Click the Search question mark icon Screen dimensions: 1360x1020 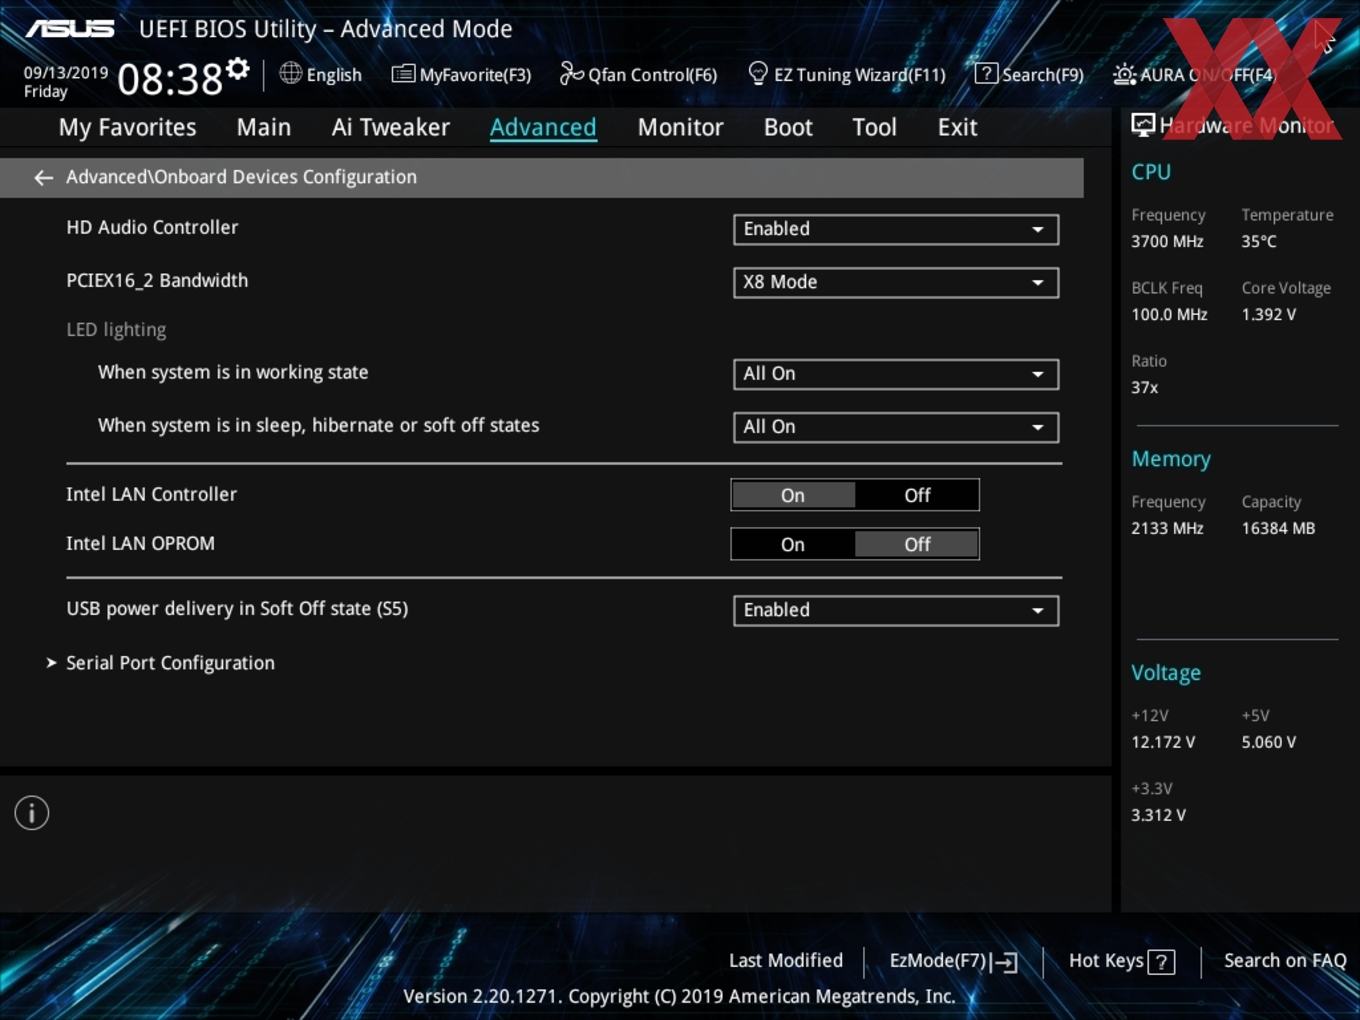point(986,73)
